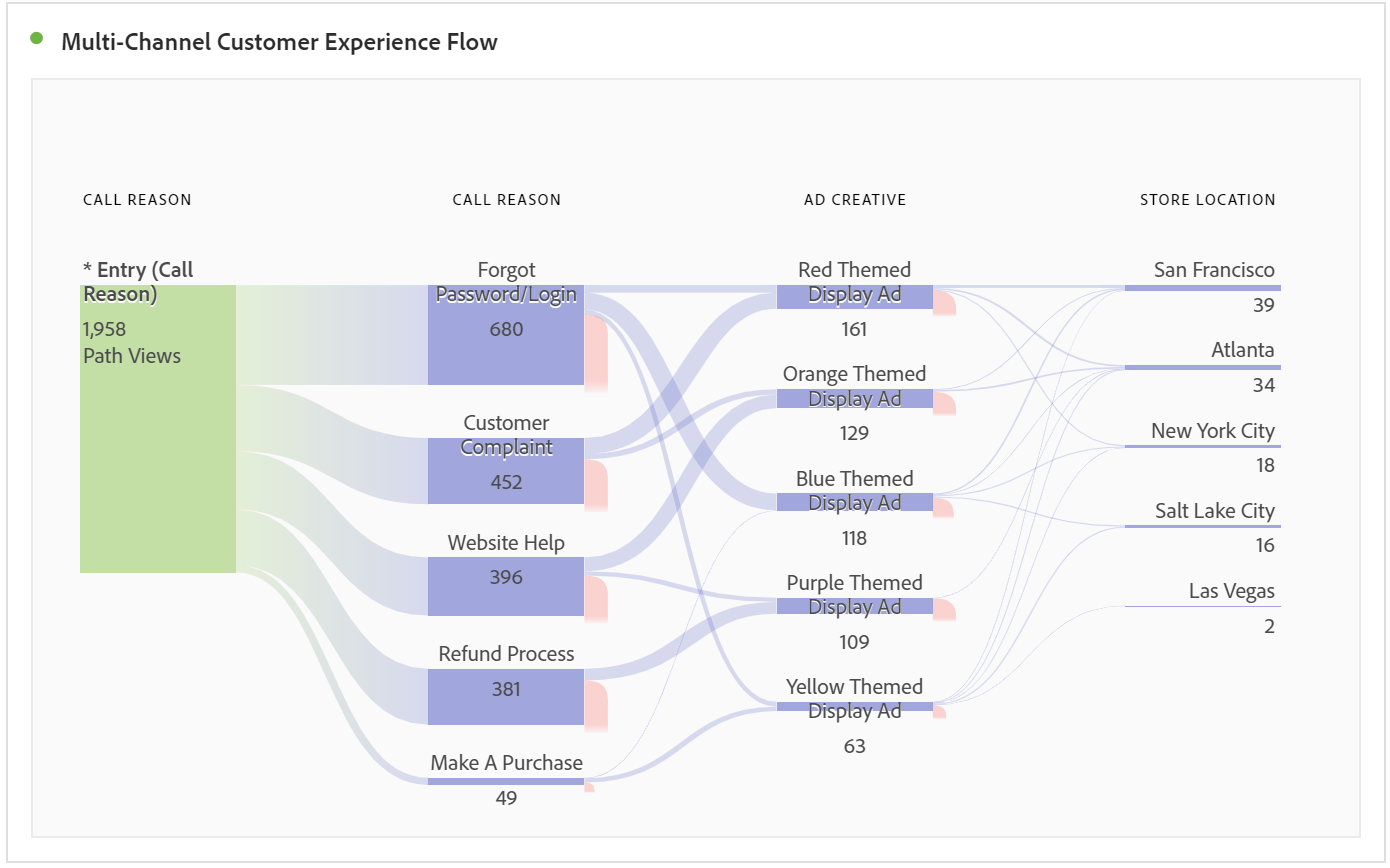Select the Red Themed Display Ad node

(x=854, y=297)
